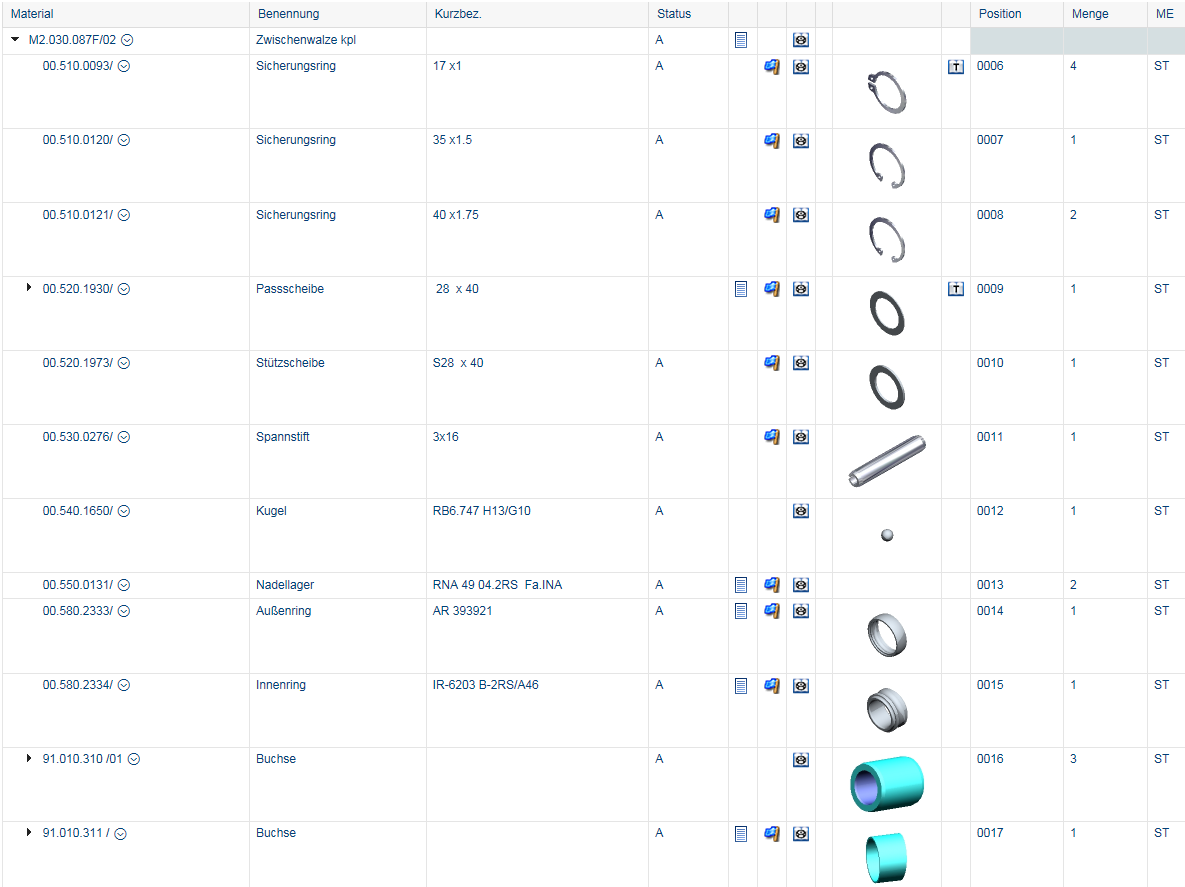
Task: Open document icon for Zwischenwalze kpl row
Action: (741, 40)
